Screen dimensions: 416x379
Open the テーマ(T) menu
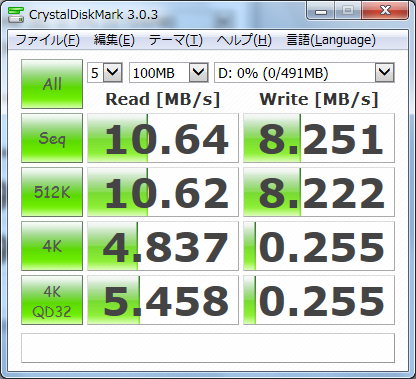pos(176,40)
